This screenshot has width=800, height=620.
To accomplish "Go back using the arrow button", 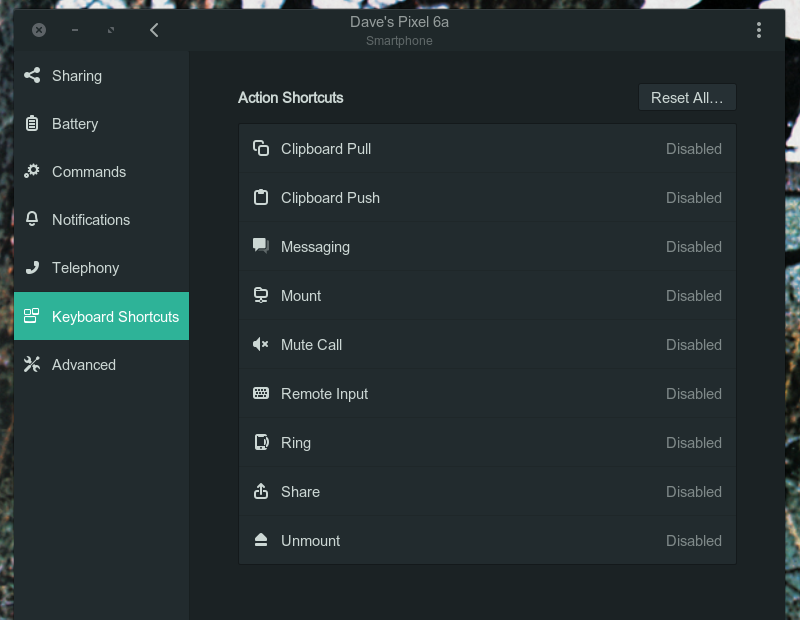I will click(x=154, y=29).
